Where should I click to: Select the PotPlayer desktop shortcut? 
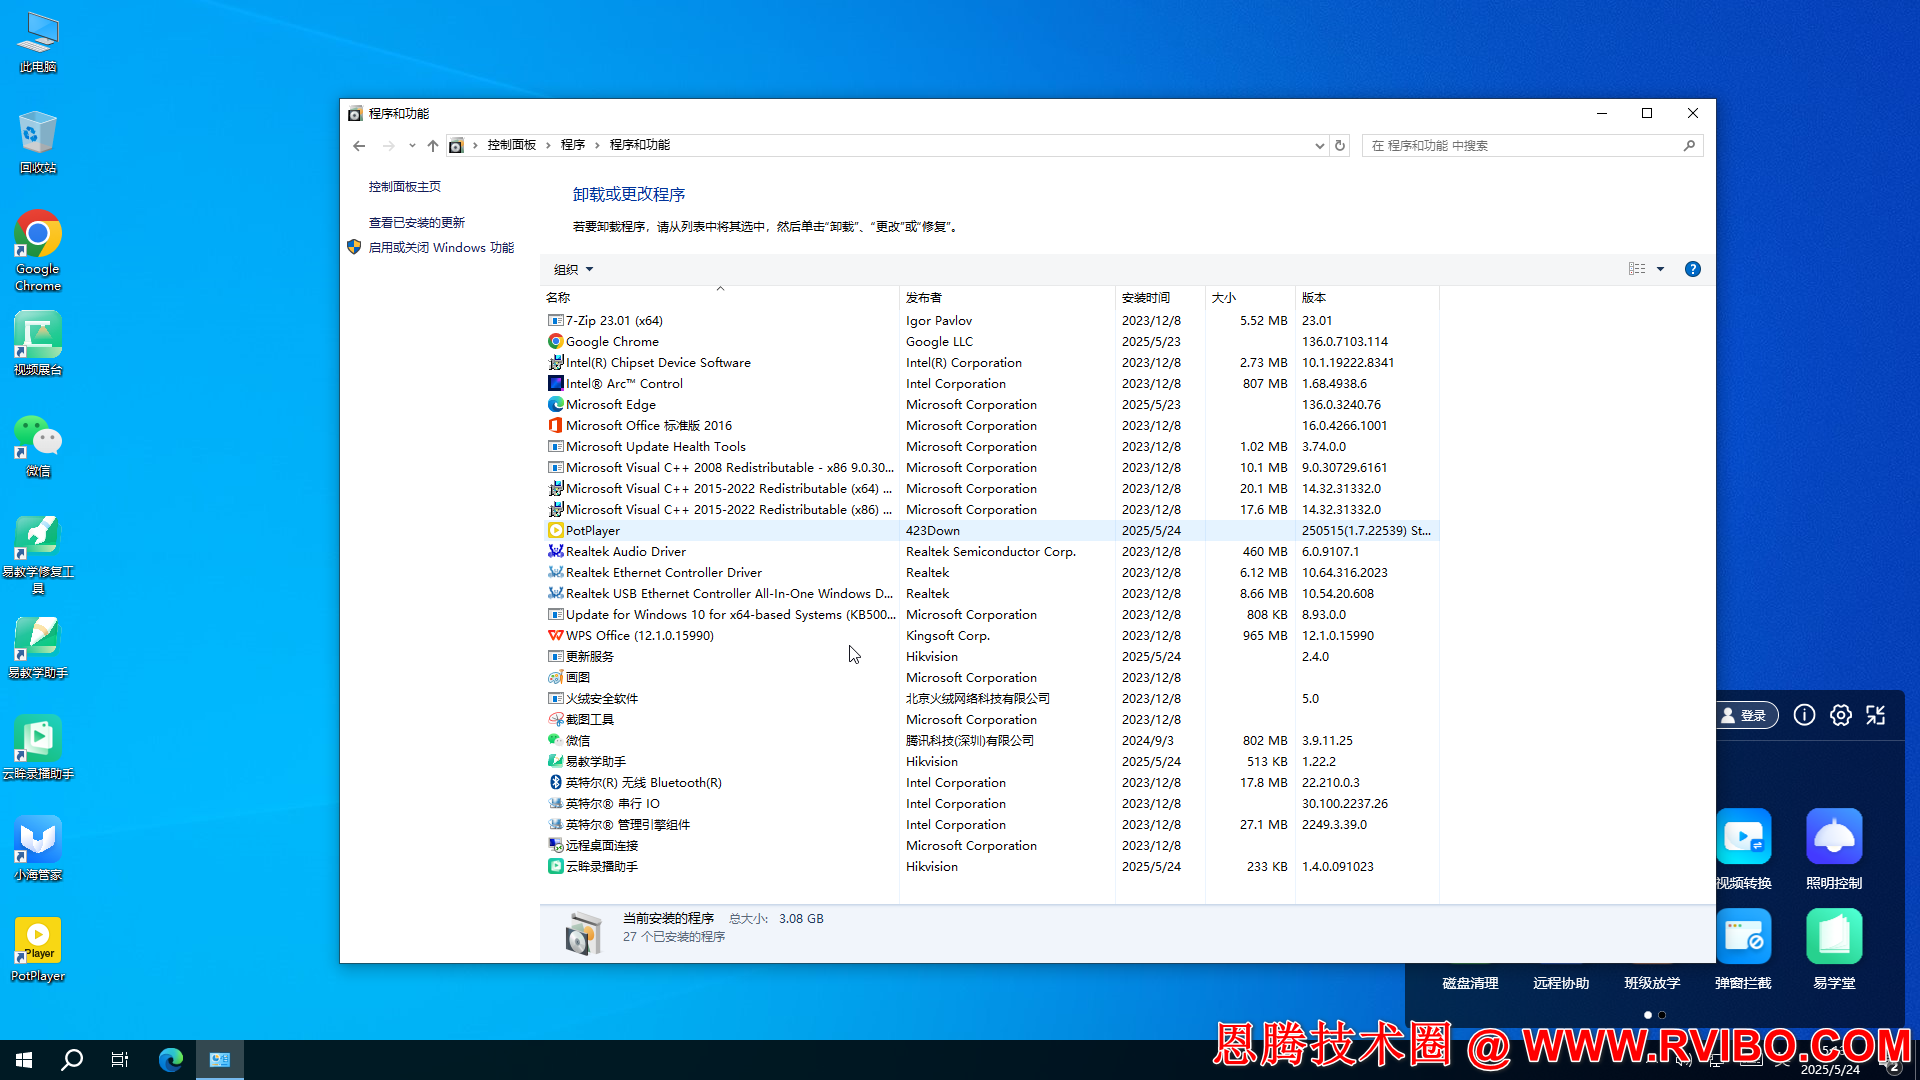(x=38, y=950)
